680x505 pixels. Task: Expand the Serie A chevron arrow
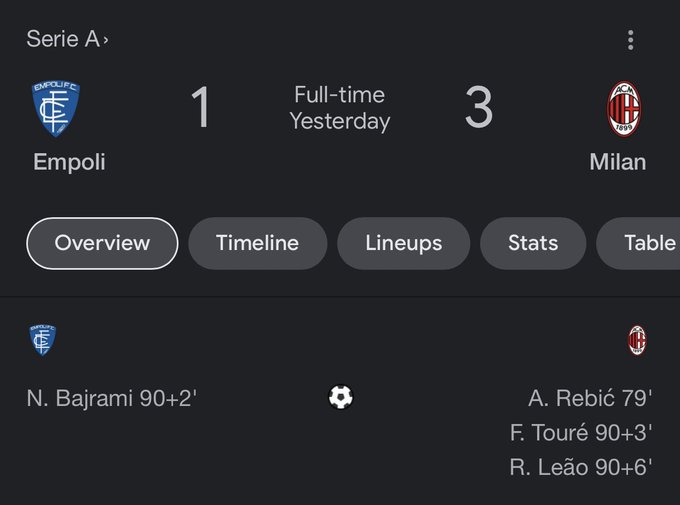tap(106, 40)
